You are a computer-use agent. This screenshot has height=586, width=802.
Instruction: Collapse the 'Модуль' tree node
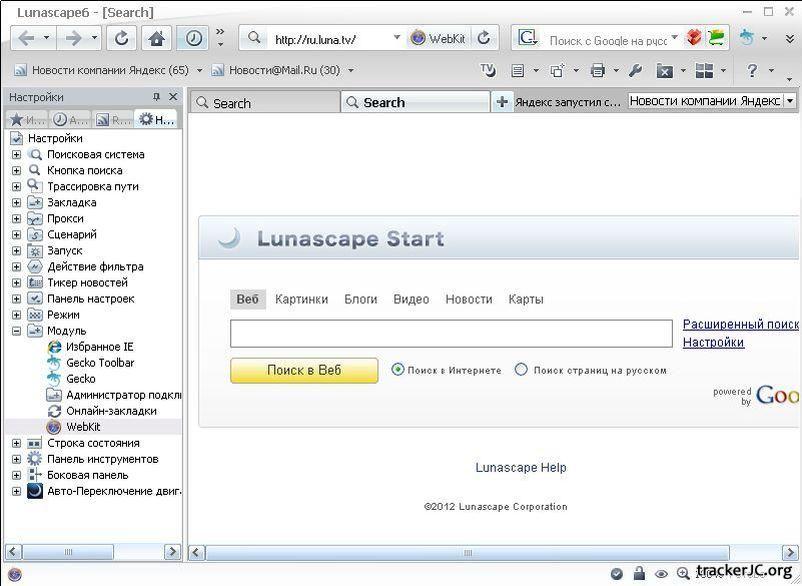[x=16, y=331]
